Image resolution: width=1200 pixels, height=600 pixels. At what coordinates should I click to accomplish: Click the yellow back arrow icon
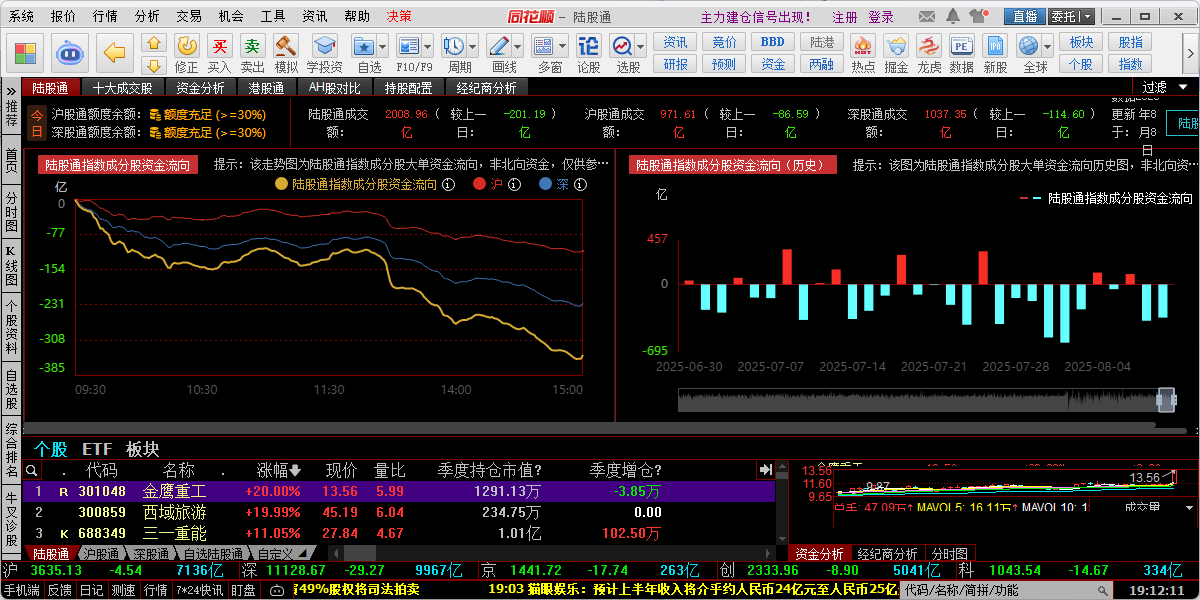(x=117, y=52)
